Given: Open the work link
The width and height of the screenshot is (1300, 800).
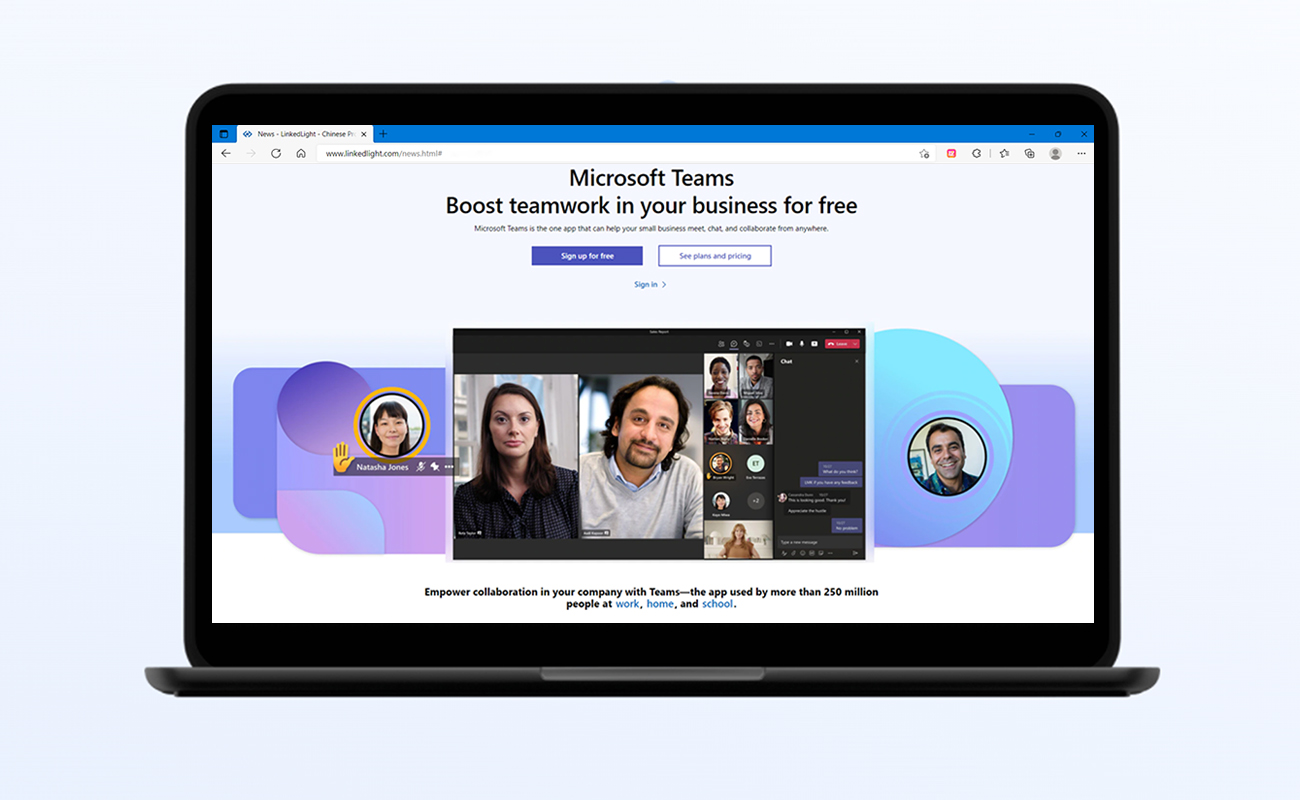Looking at the screenshot, I should [627, 604].
